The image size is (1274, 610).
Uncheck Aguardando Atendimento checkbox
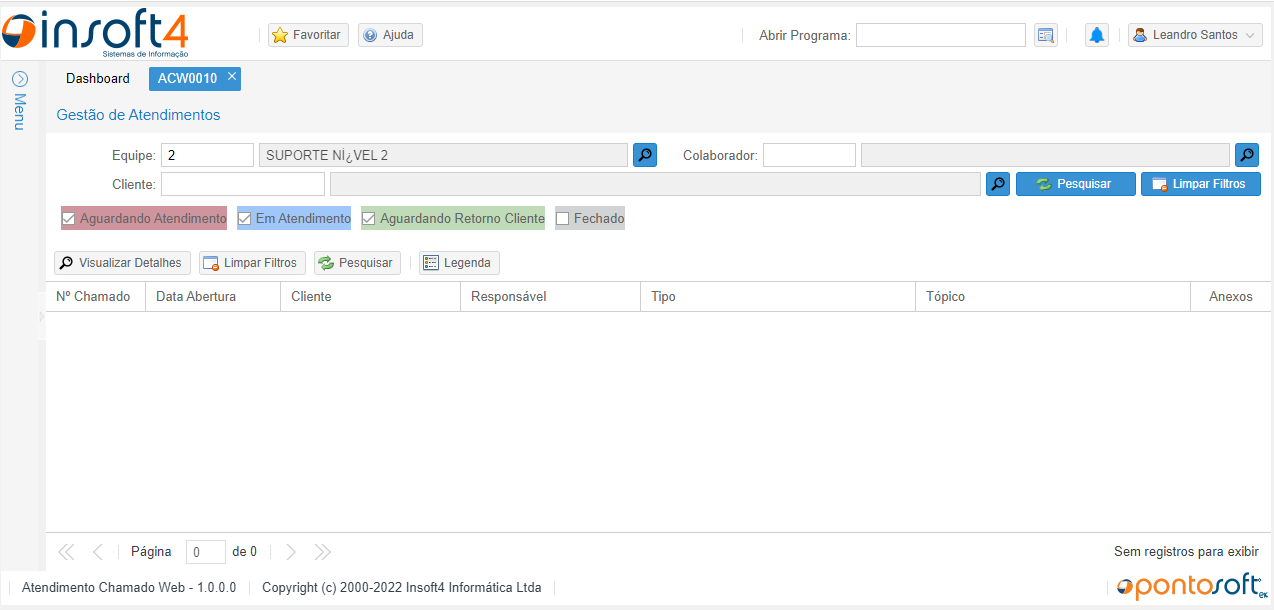(x=69, y=219)
